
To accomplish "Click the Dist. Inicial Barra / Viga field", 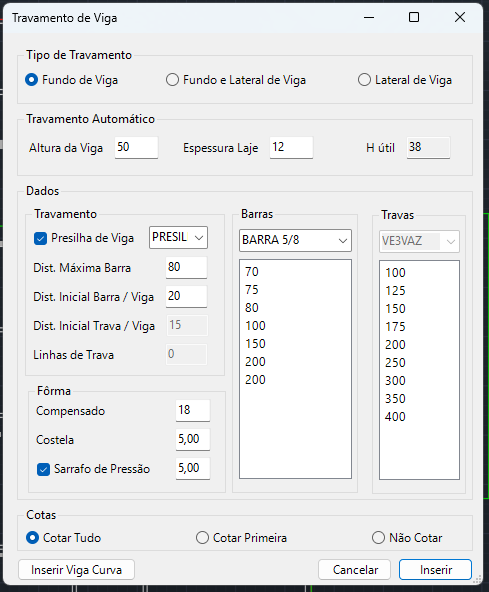I will click(x=186, y=296).
